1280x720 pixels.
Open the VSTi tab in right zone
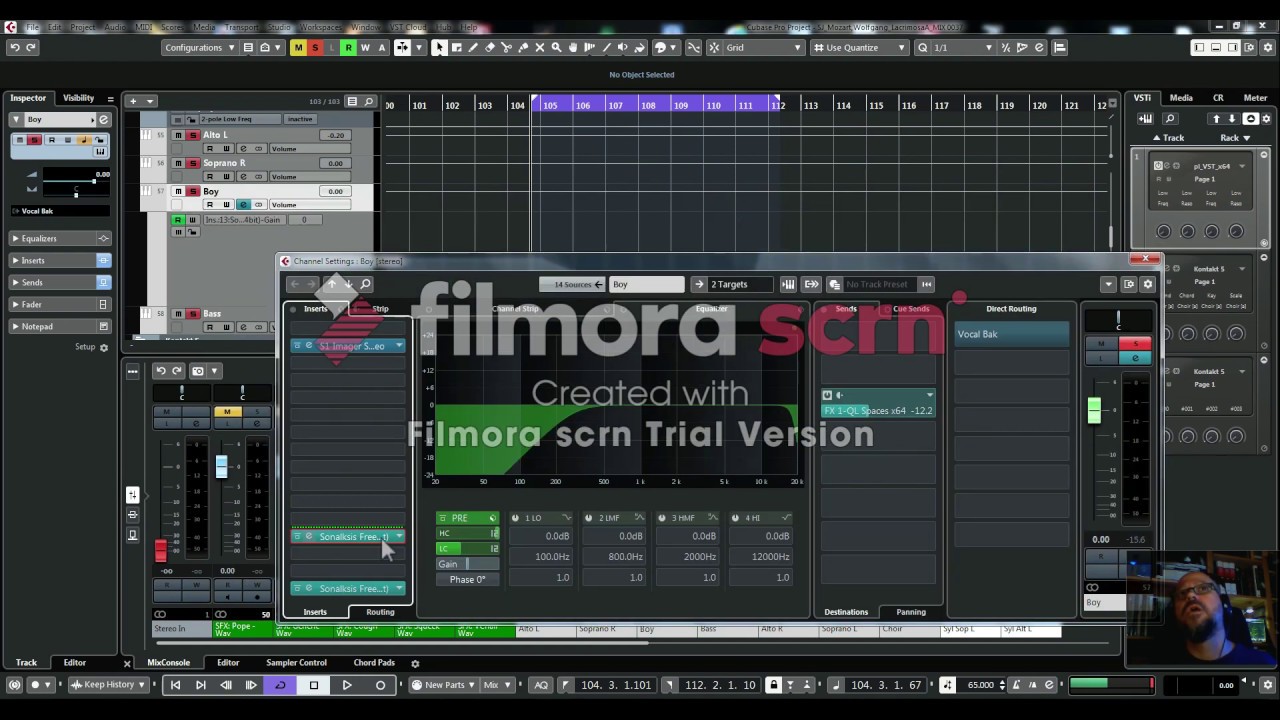click(1142, 98)
